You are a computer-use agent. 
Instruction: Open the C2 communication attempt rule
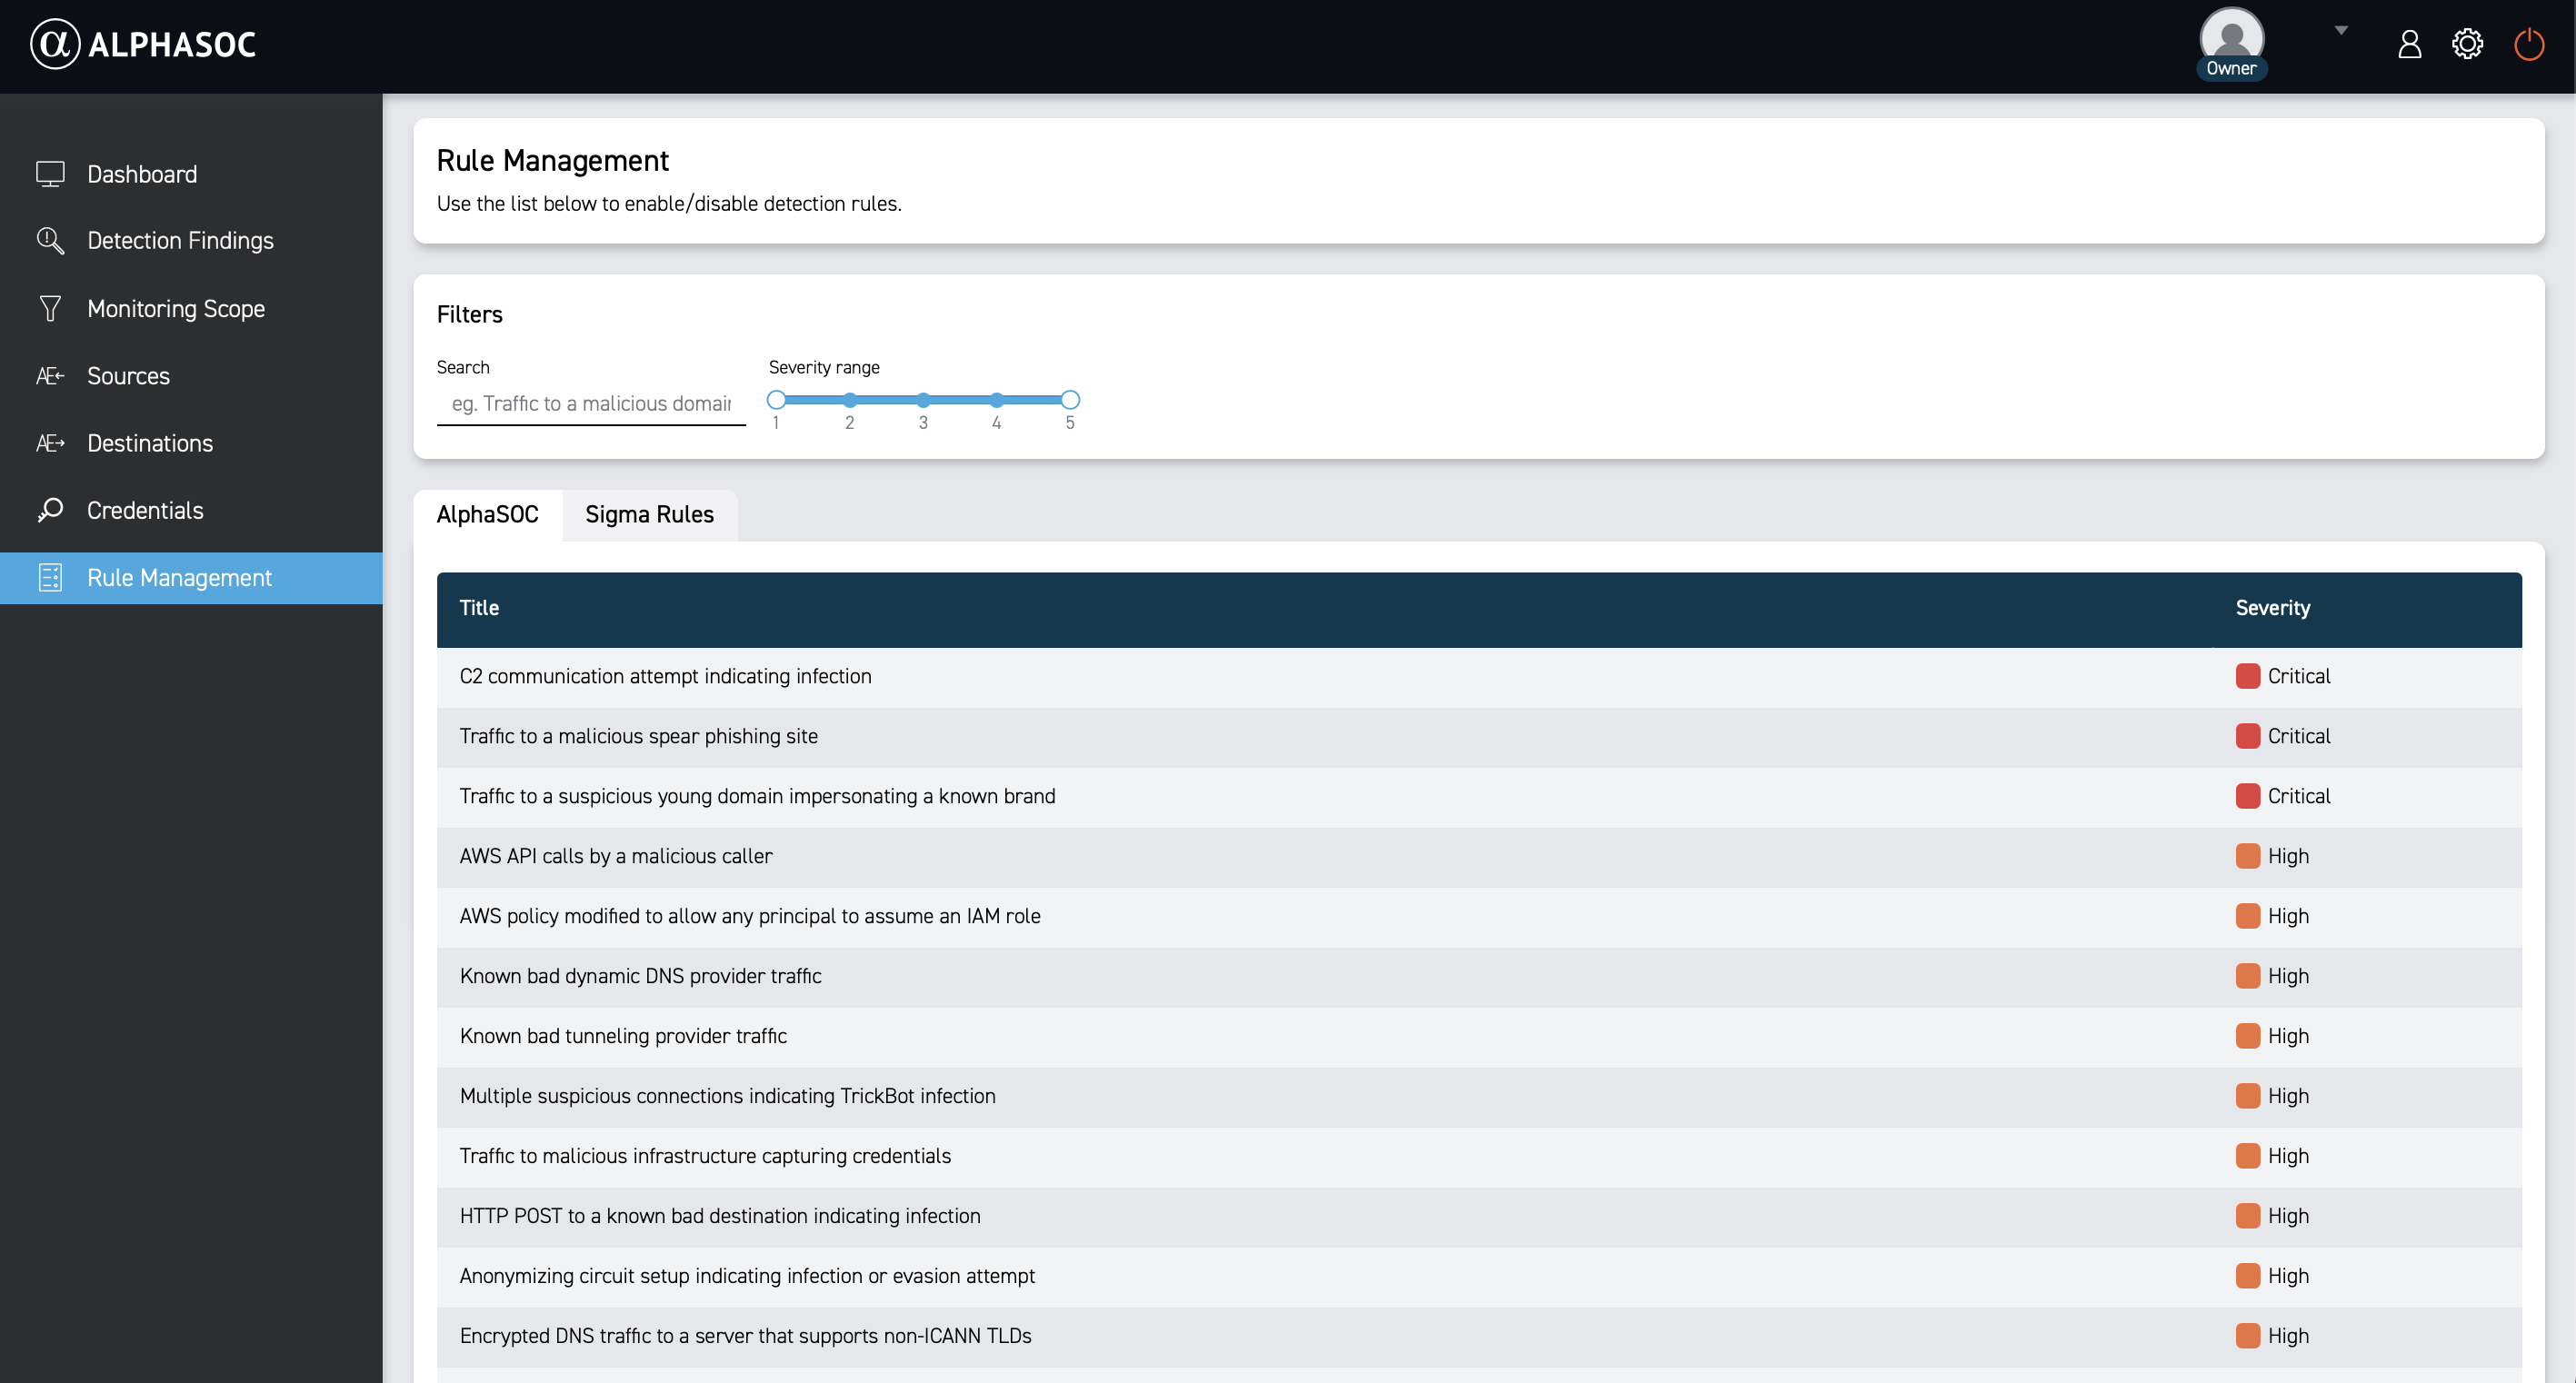pos(665,677)
